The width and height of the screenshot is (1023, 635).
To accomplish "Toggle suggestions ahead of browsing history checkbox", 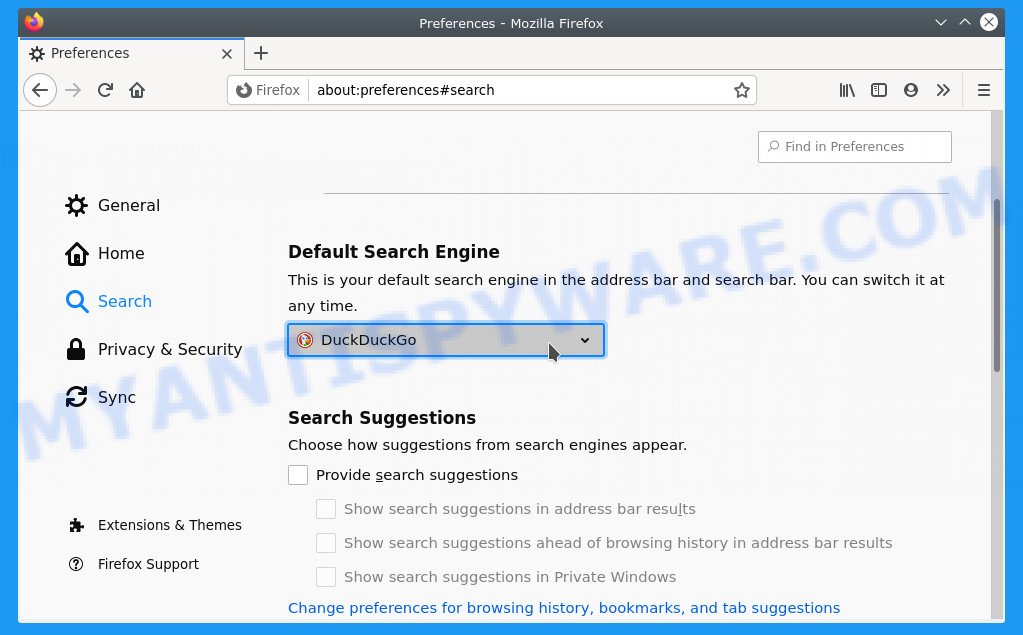I will point(326,543).
